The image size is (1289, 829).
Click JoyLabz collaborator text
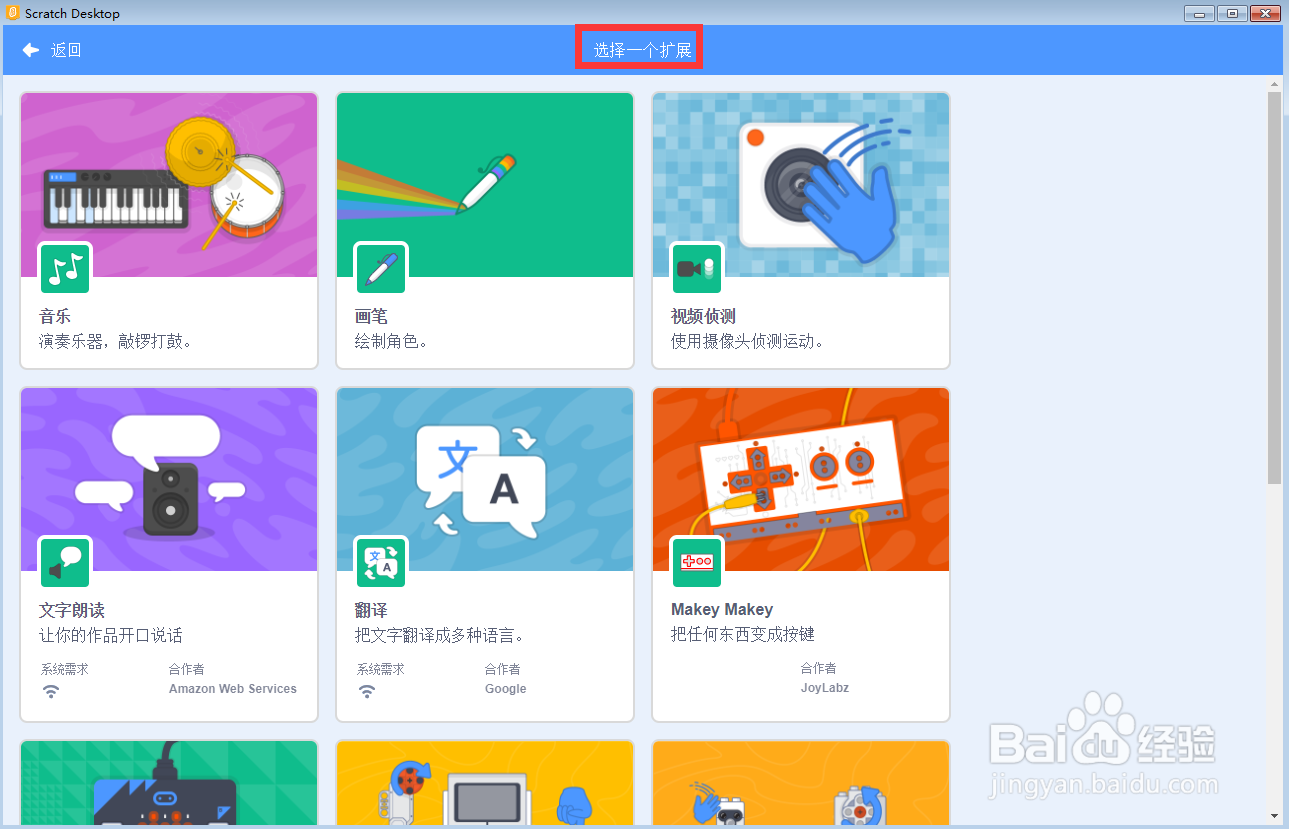[x=825, y=688]
